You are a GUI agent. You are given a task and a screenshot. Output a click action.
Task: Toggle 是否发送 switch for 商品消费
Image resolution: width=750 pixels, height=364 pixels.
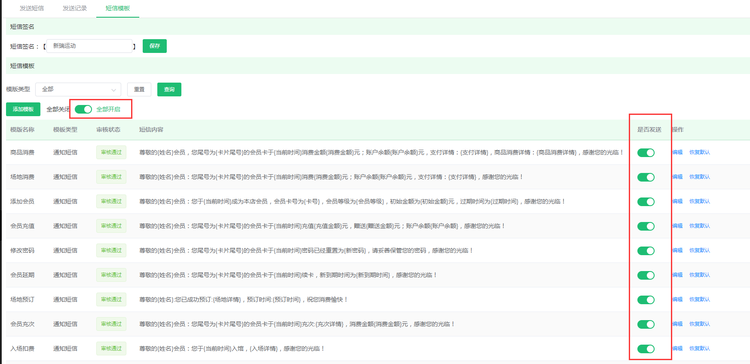(646, 153)
